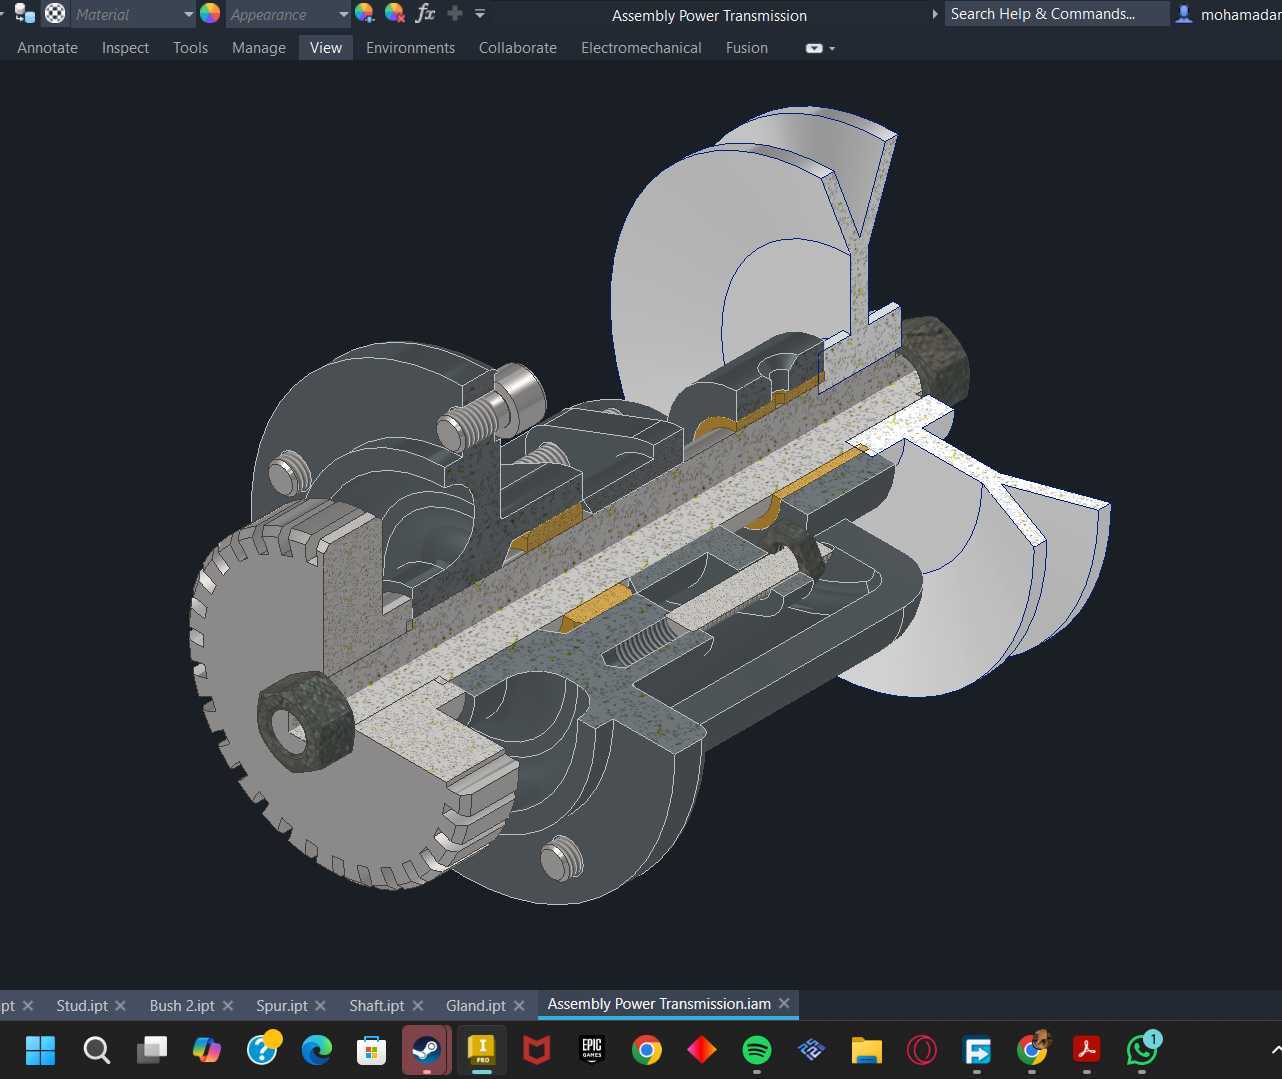Expand the ribbon display options dropdown
Screen dimensions: 1282x1079
820,48
